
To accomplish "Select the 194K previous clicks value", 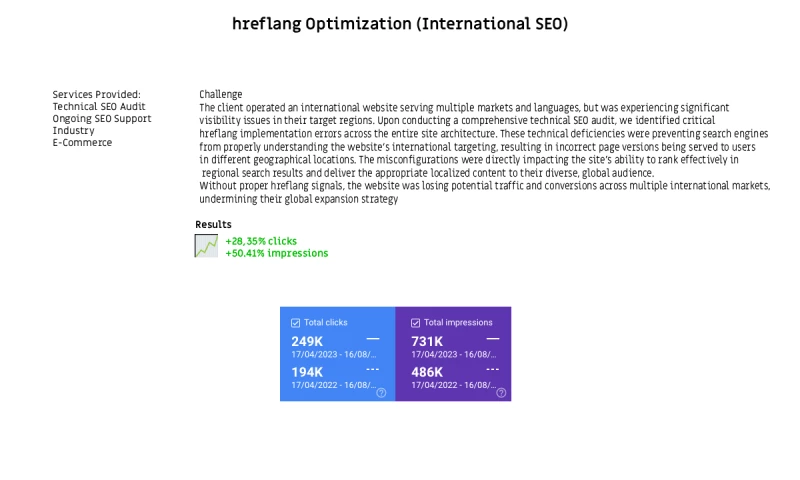I will coord(308,372).
